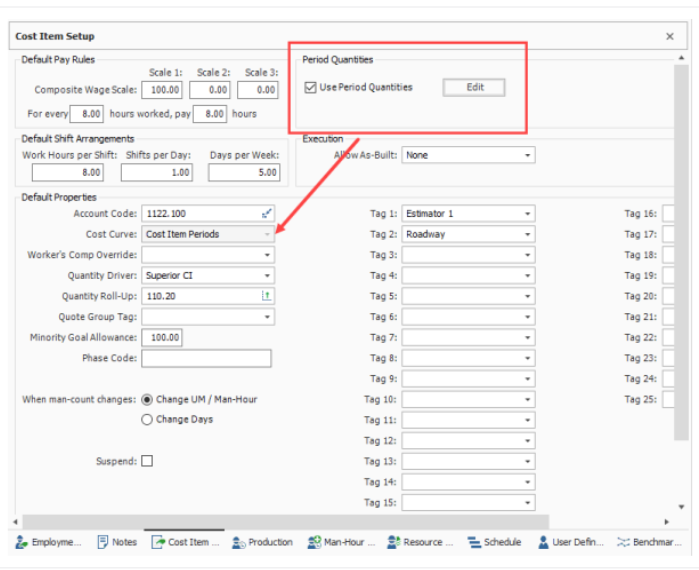Viewport: 699px width, 570px height.
Task: Click the User Defined tab icon
Action: [x=543, y=542]
